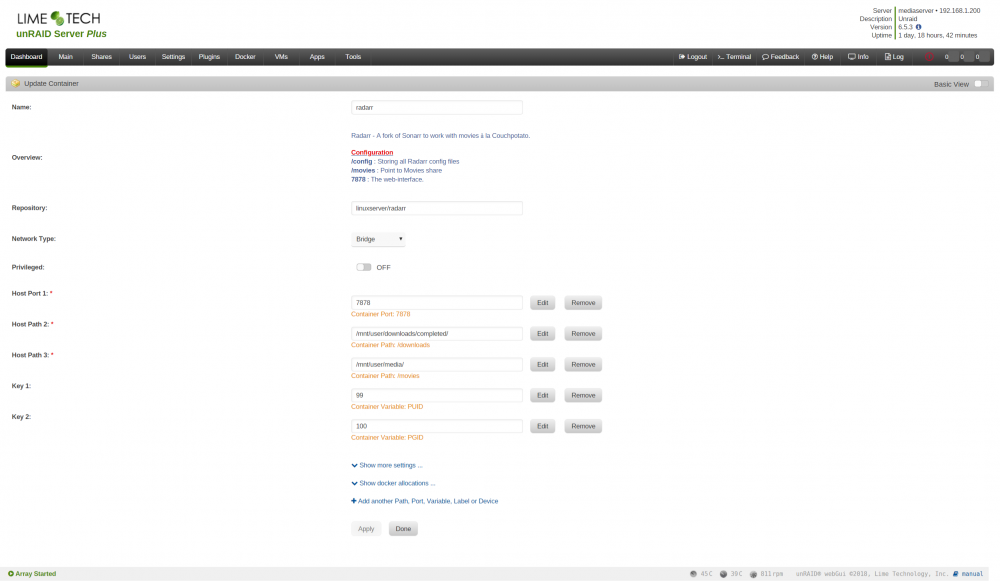Open the Tools tab
Viewport: 1000px width, 581px height.
coord(353,57)
